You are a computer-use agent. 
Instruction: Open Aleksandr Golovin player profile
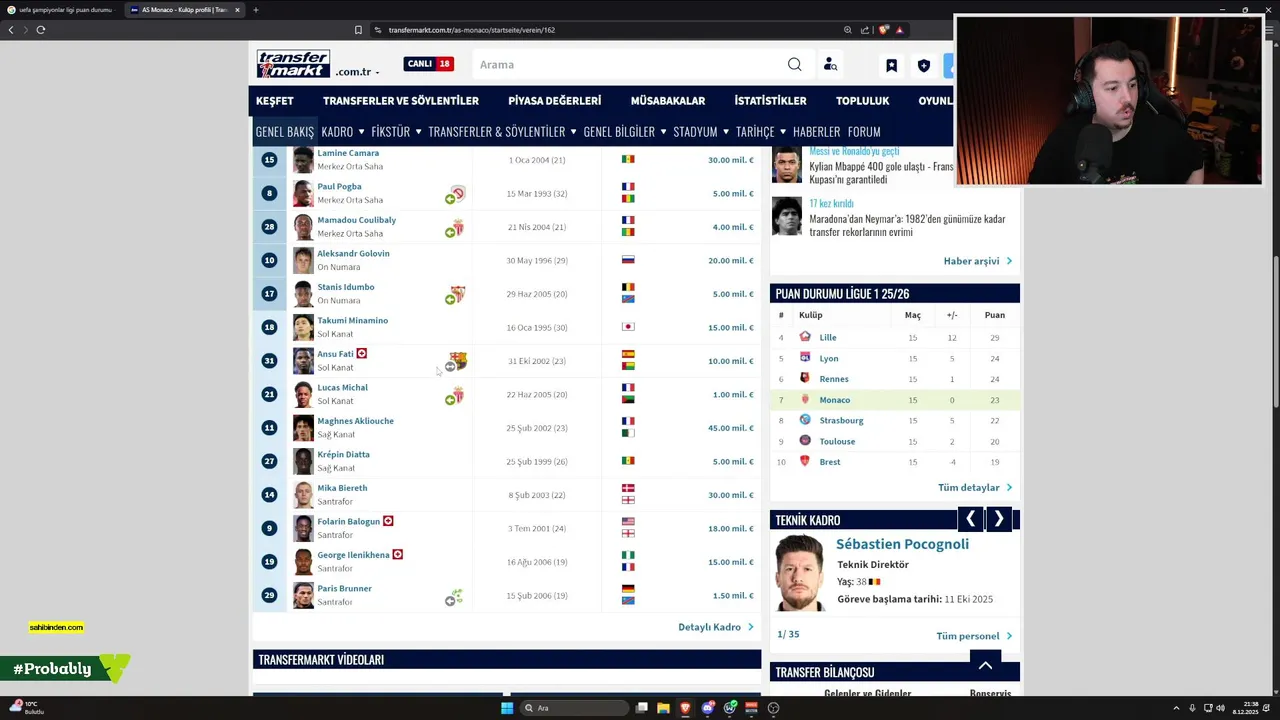pos(353,253)
